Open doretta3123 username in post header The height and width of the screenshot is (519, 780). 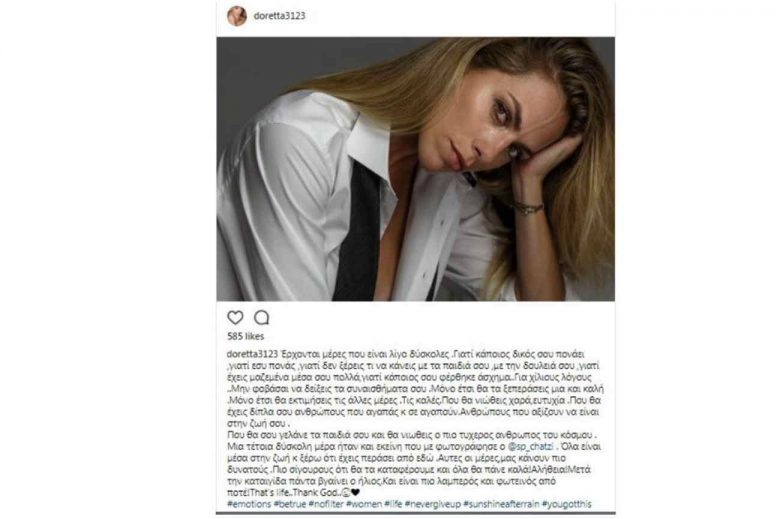pos(279,16)
